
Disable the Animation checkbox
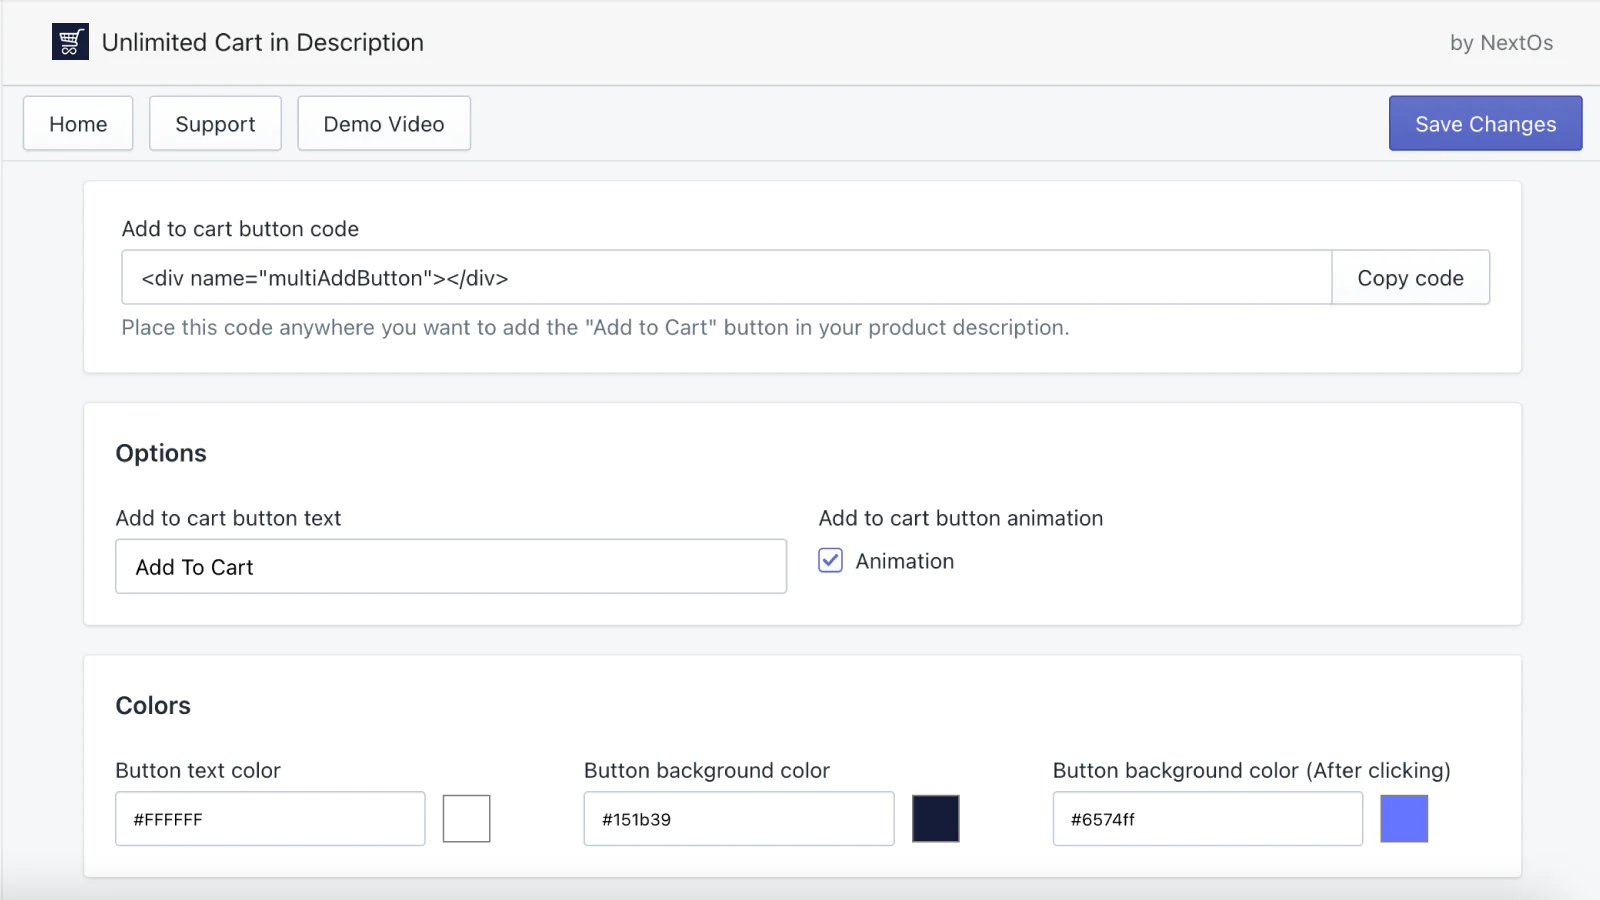coord(830,560)
